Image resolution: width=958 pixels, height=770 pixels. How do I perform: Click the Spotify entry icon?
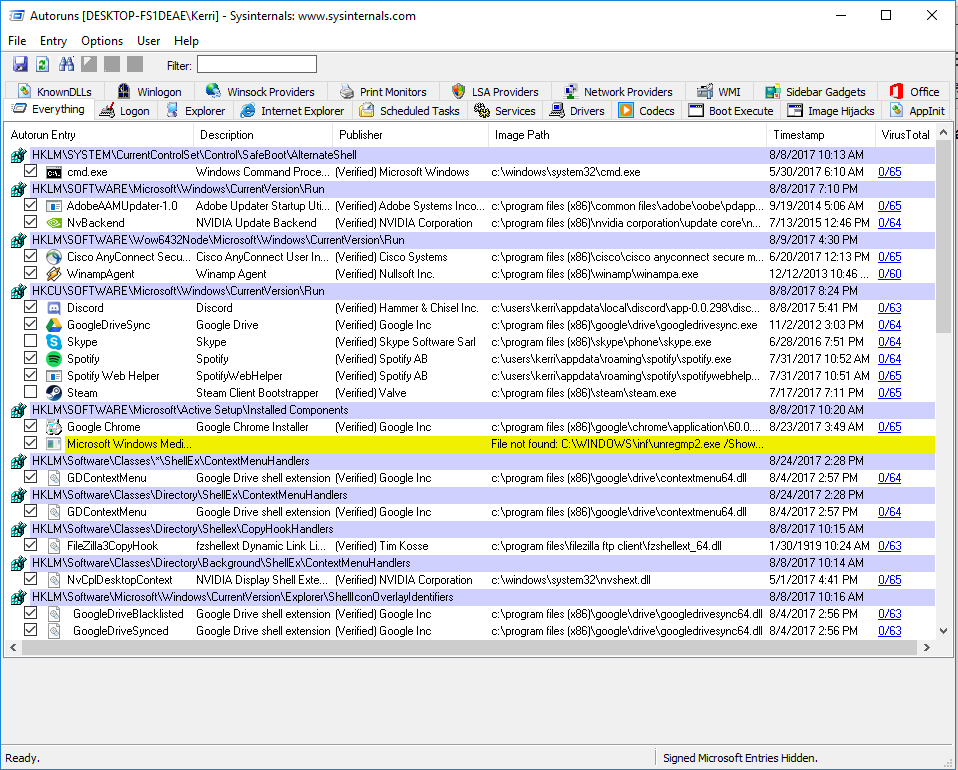[54, 359]
